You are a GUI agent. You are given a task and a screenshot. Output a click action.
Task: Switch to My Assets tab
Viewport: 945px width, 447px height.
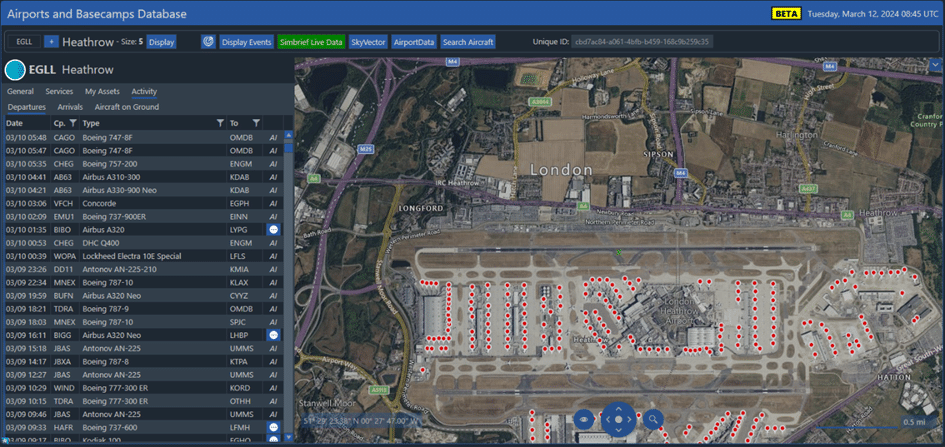point(102,92)
